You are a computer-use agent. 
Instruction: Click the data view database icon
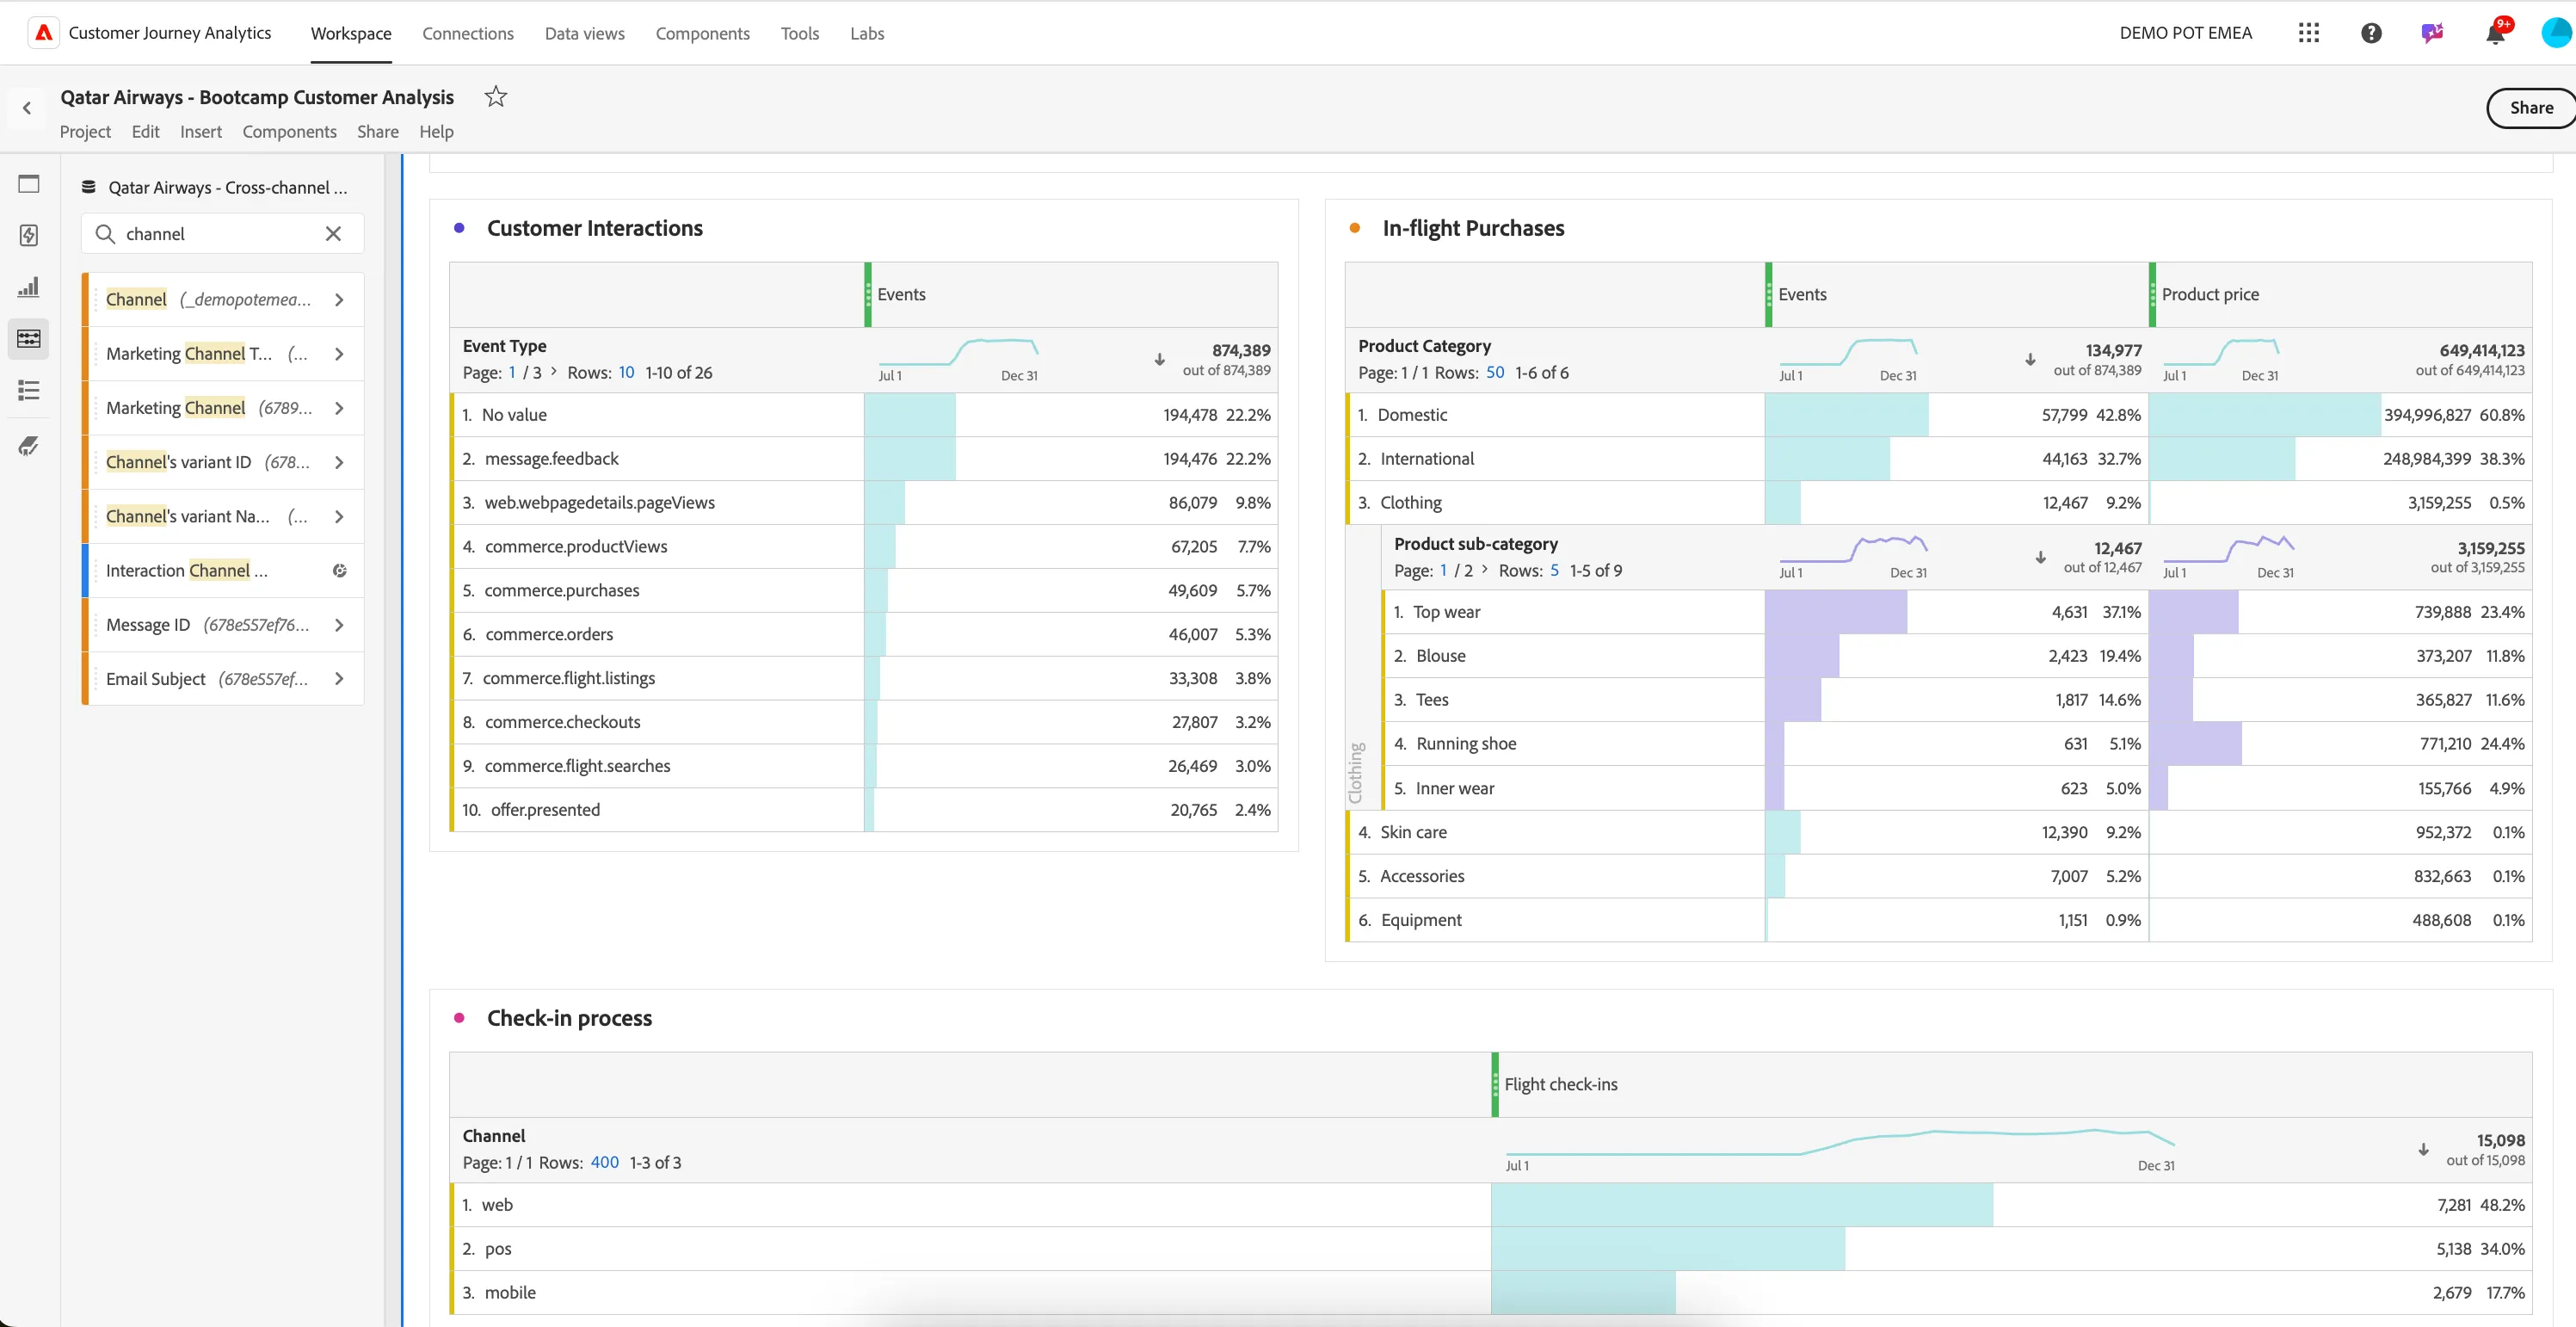[89, 187]
